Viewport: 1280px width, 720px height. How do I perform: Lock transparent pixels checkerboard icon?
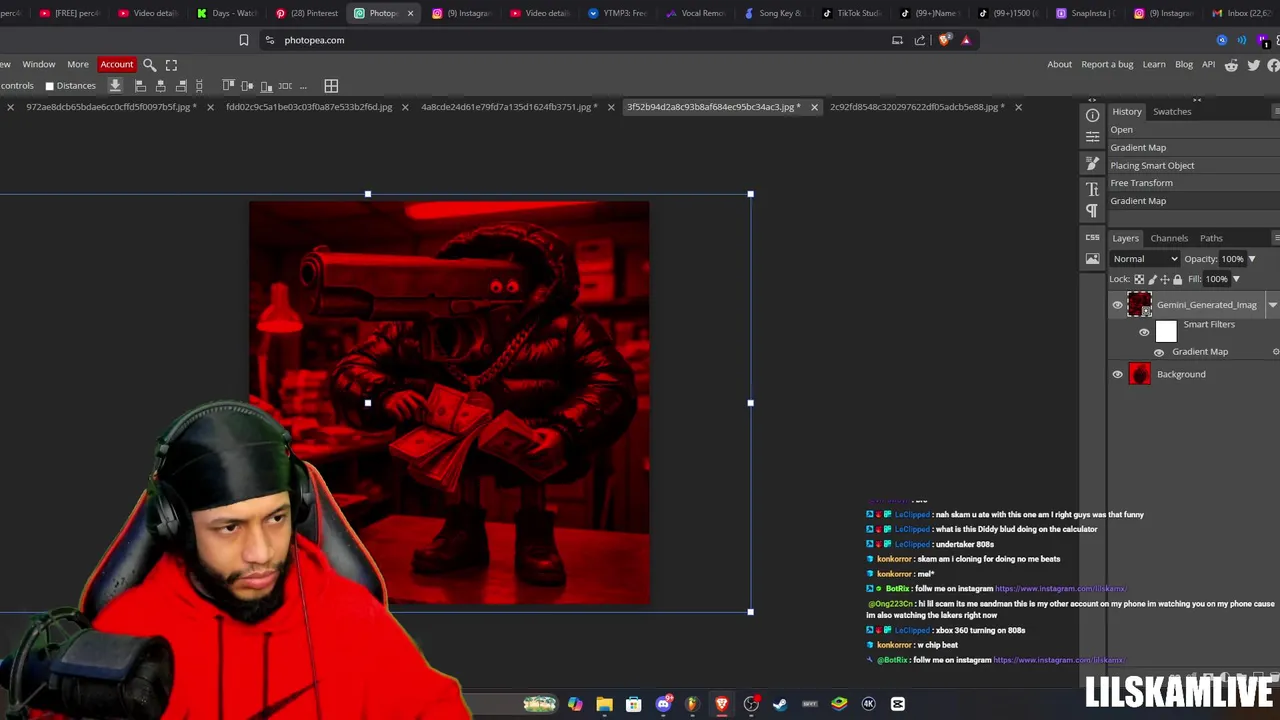(x=1139, y=280)
